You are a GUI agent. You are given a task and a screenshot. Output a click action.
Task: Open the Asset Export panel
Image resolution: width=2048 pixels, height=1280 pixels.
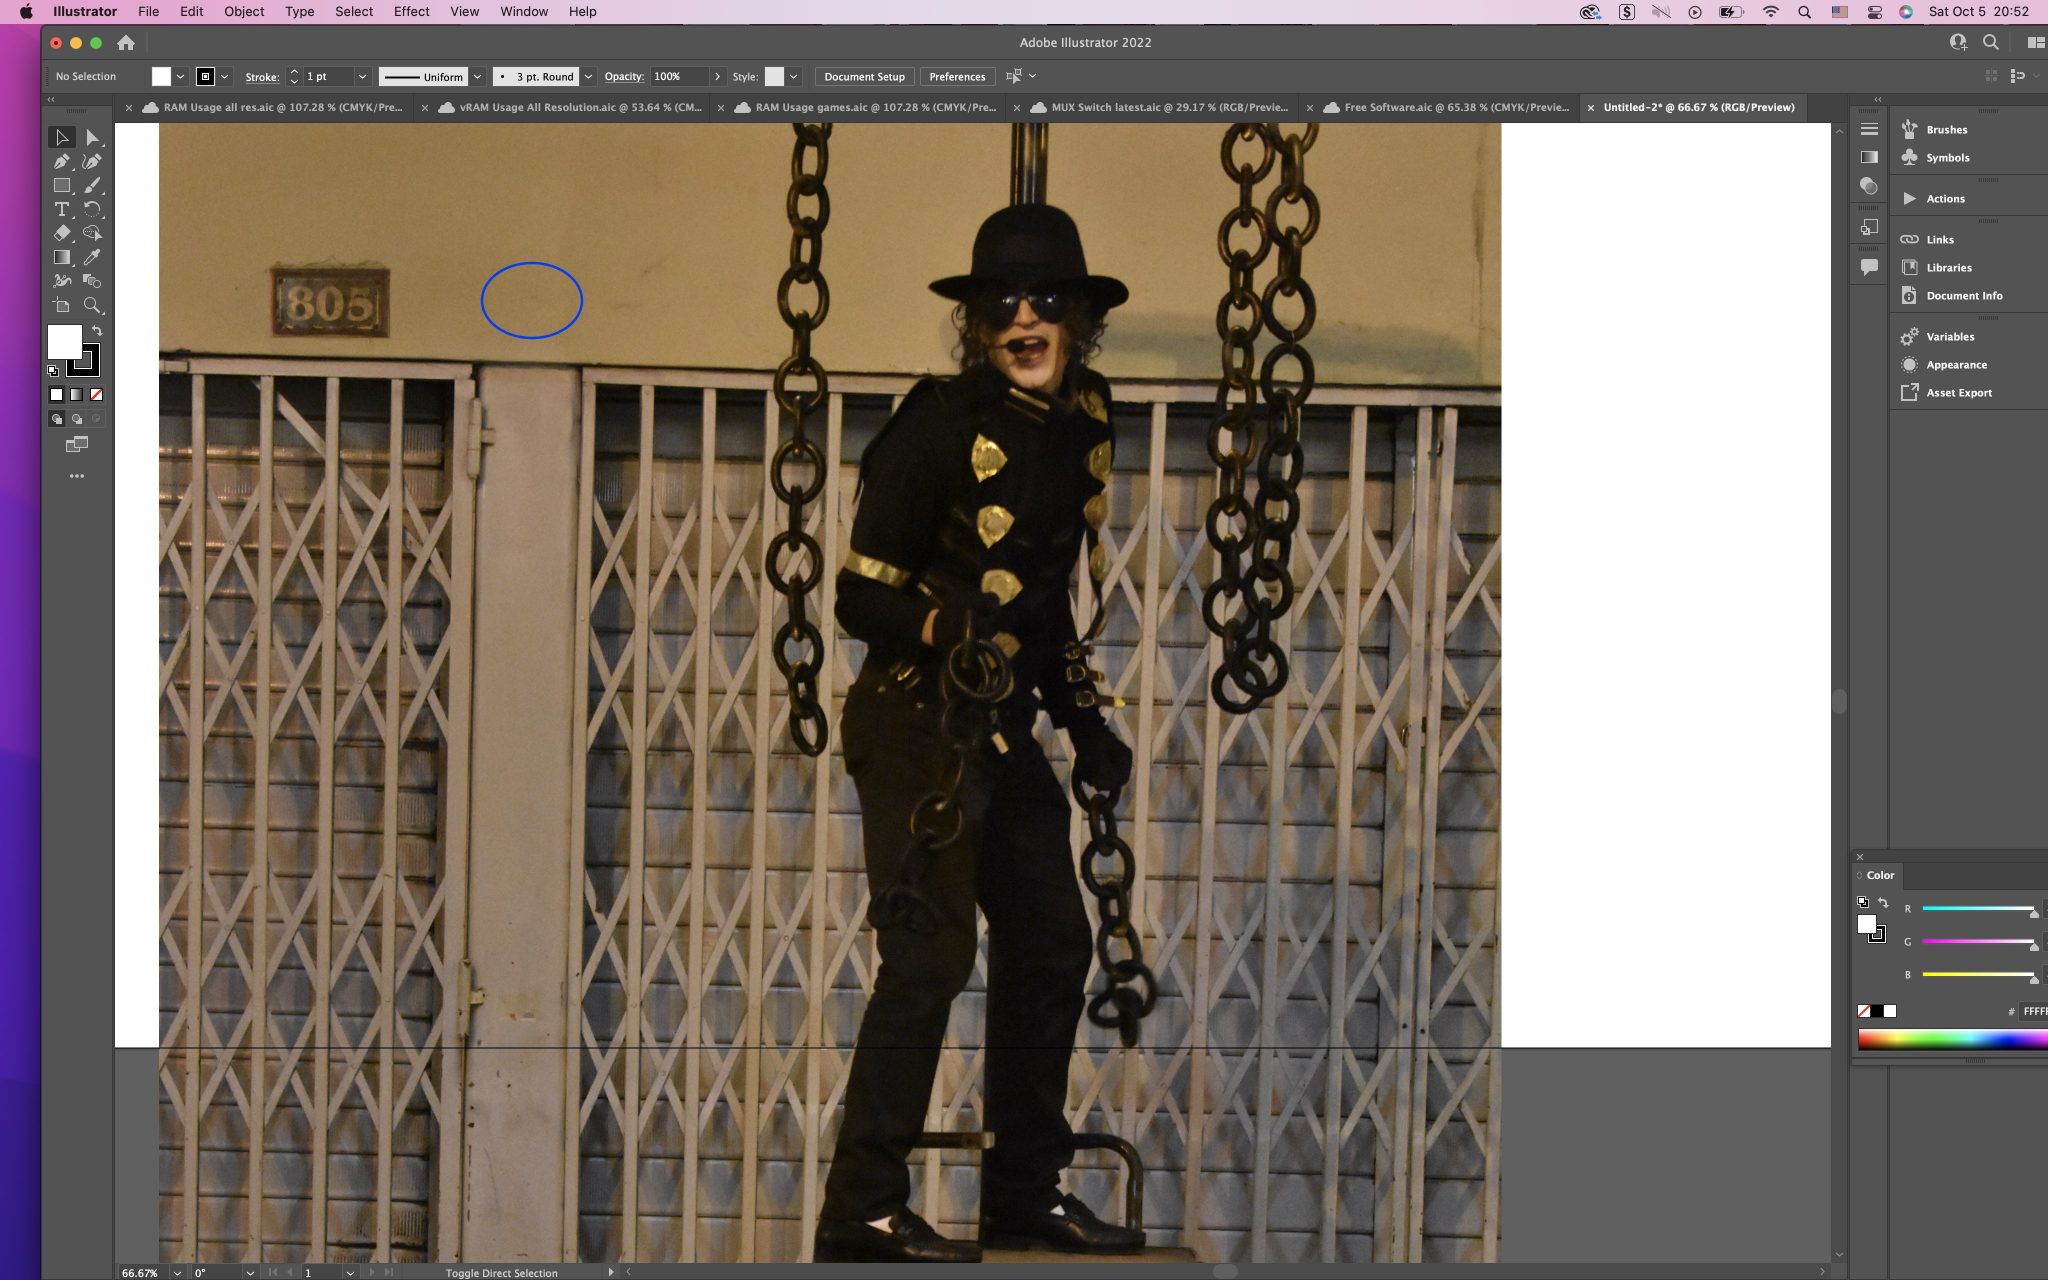coord(1958,393)
